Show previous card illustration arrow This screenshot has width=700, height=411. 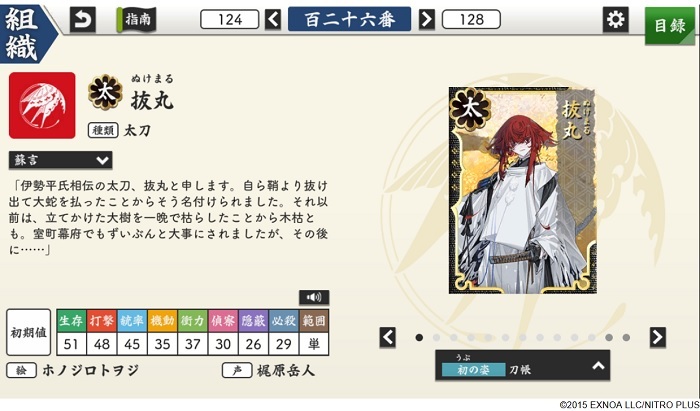[388, 337]
